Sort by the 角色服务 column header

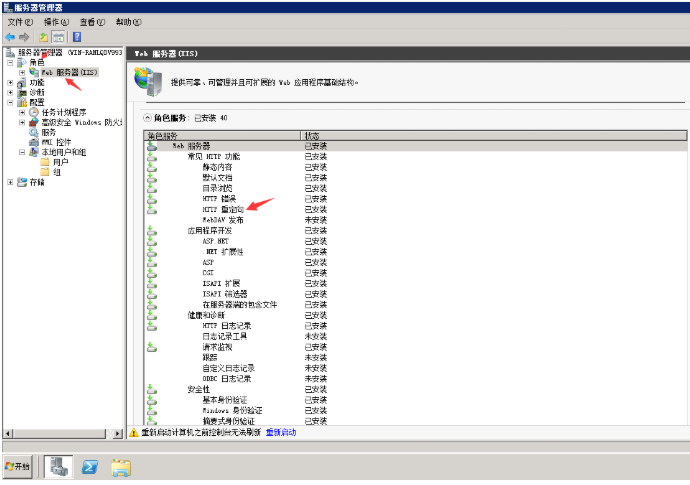point(222,136)
